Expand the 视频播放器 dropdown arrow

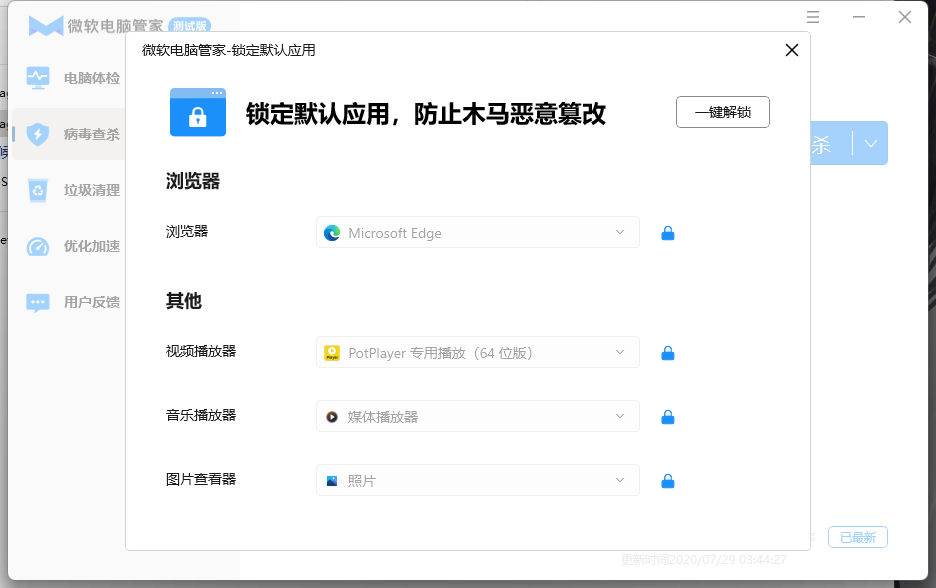coord(620,353)
